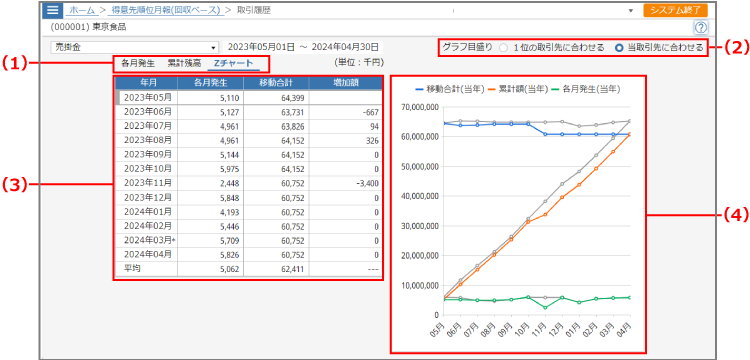The height and width of the screenshot is (360, 750).
Task: Select the 2023年05月 row
Action: (249, 98)
